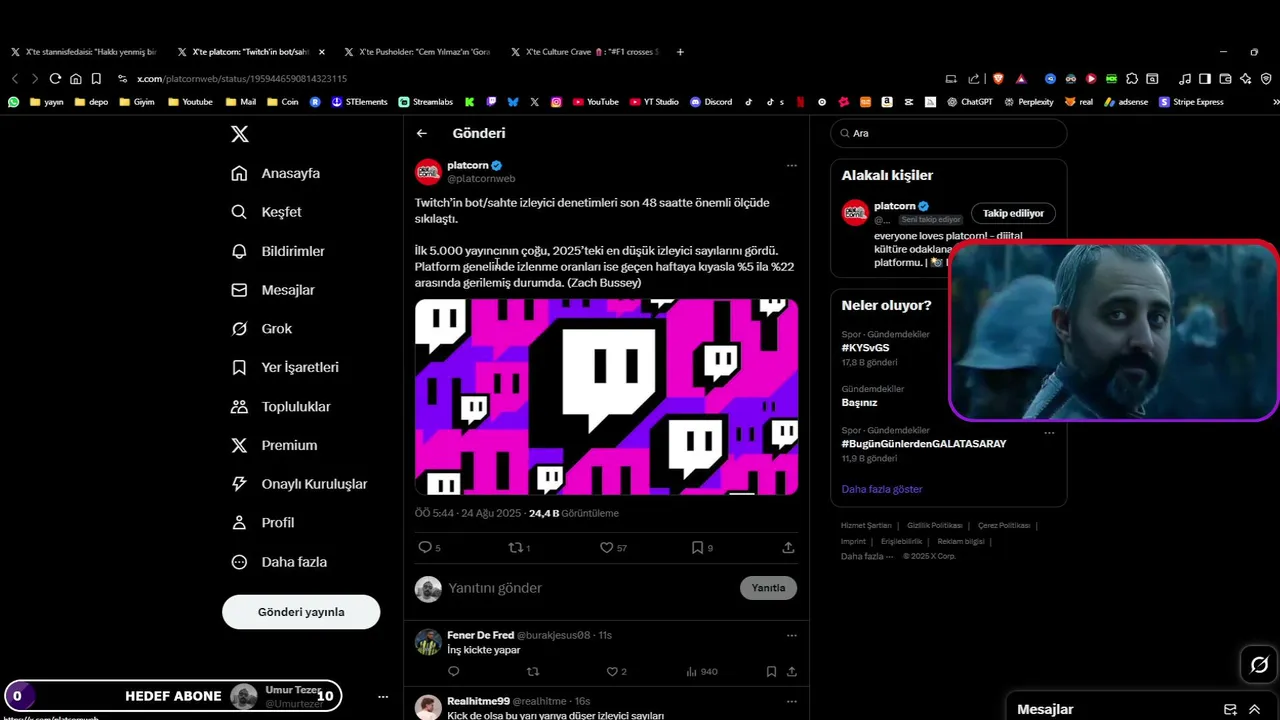Open WhatsApp bookmark icon
Viewport: 1280px width, 720px height.
pyautogui.click(x=13, y=101)
